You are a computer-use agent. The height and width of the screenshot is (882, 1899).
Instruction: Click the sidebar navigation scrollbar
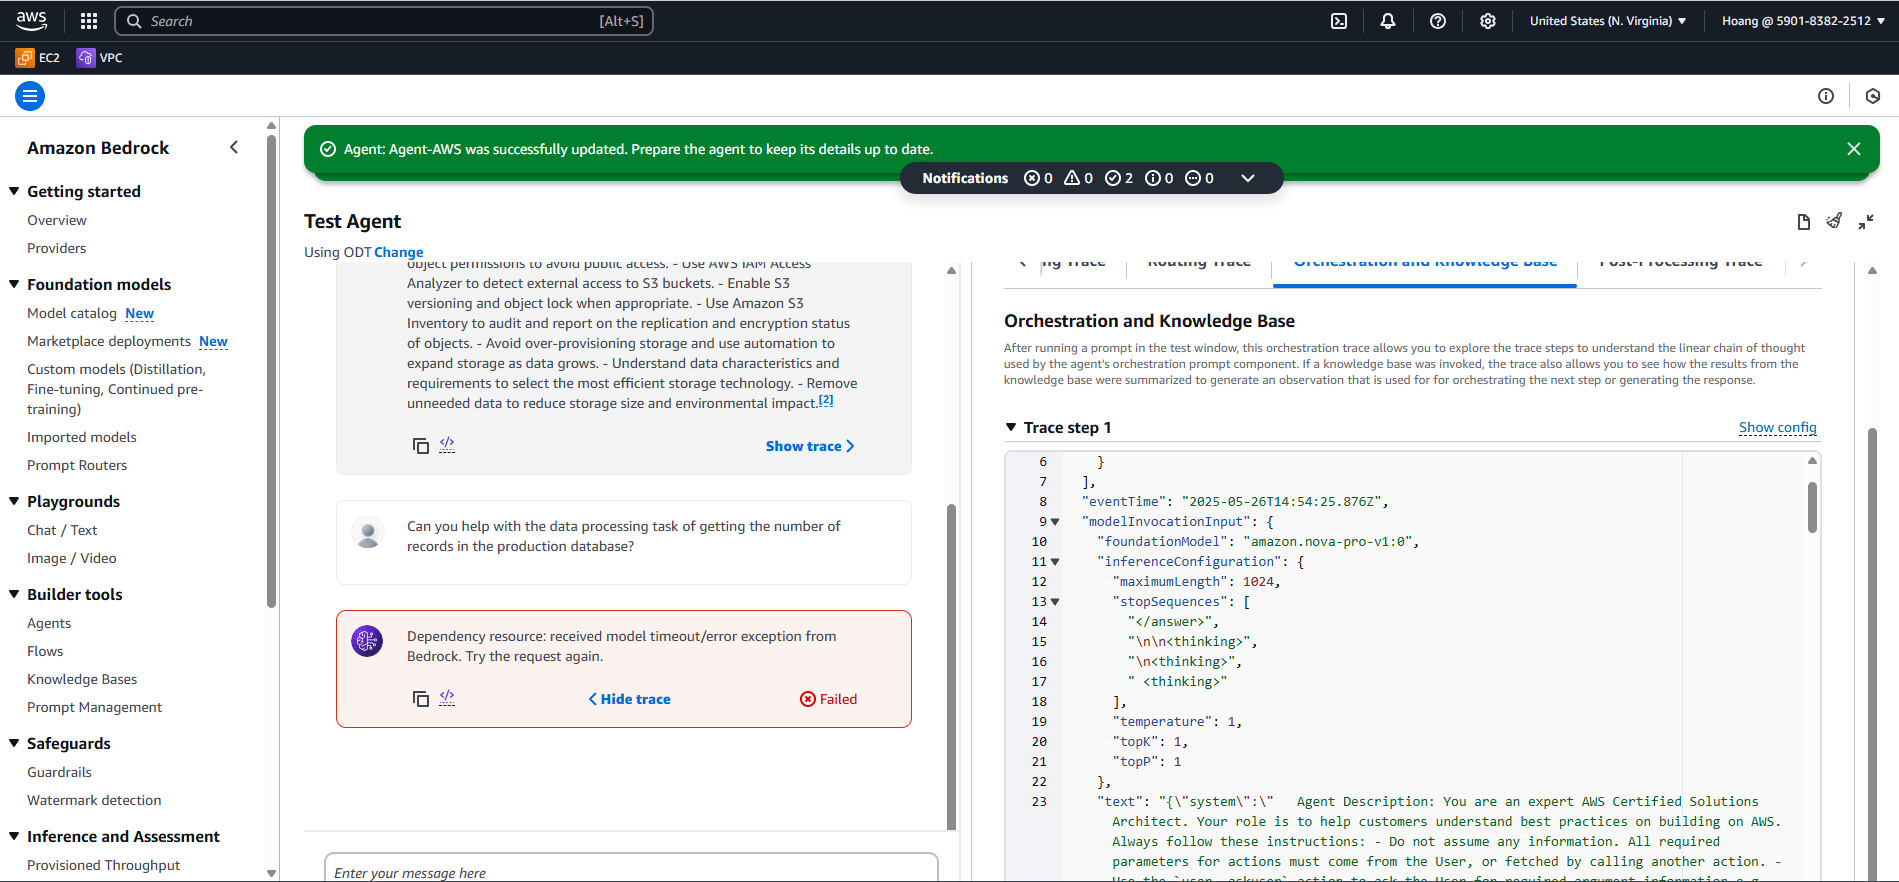[x=271, y=370]
